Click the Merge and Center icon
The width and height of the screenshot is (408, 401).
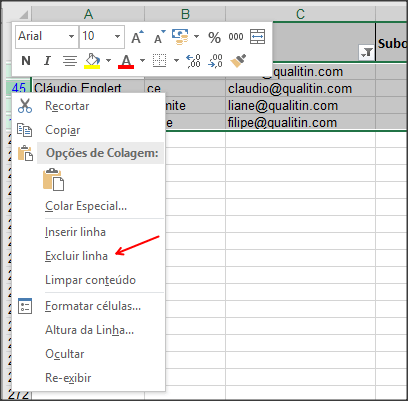257,37
